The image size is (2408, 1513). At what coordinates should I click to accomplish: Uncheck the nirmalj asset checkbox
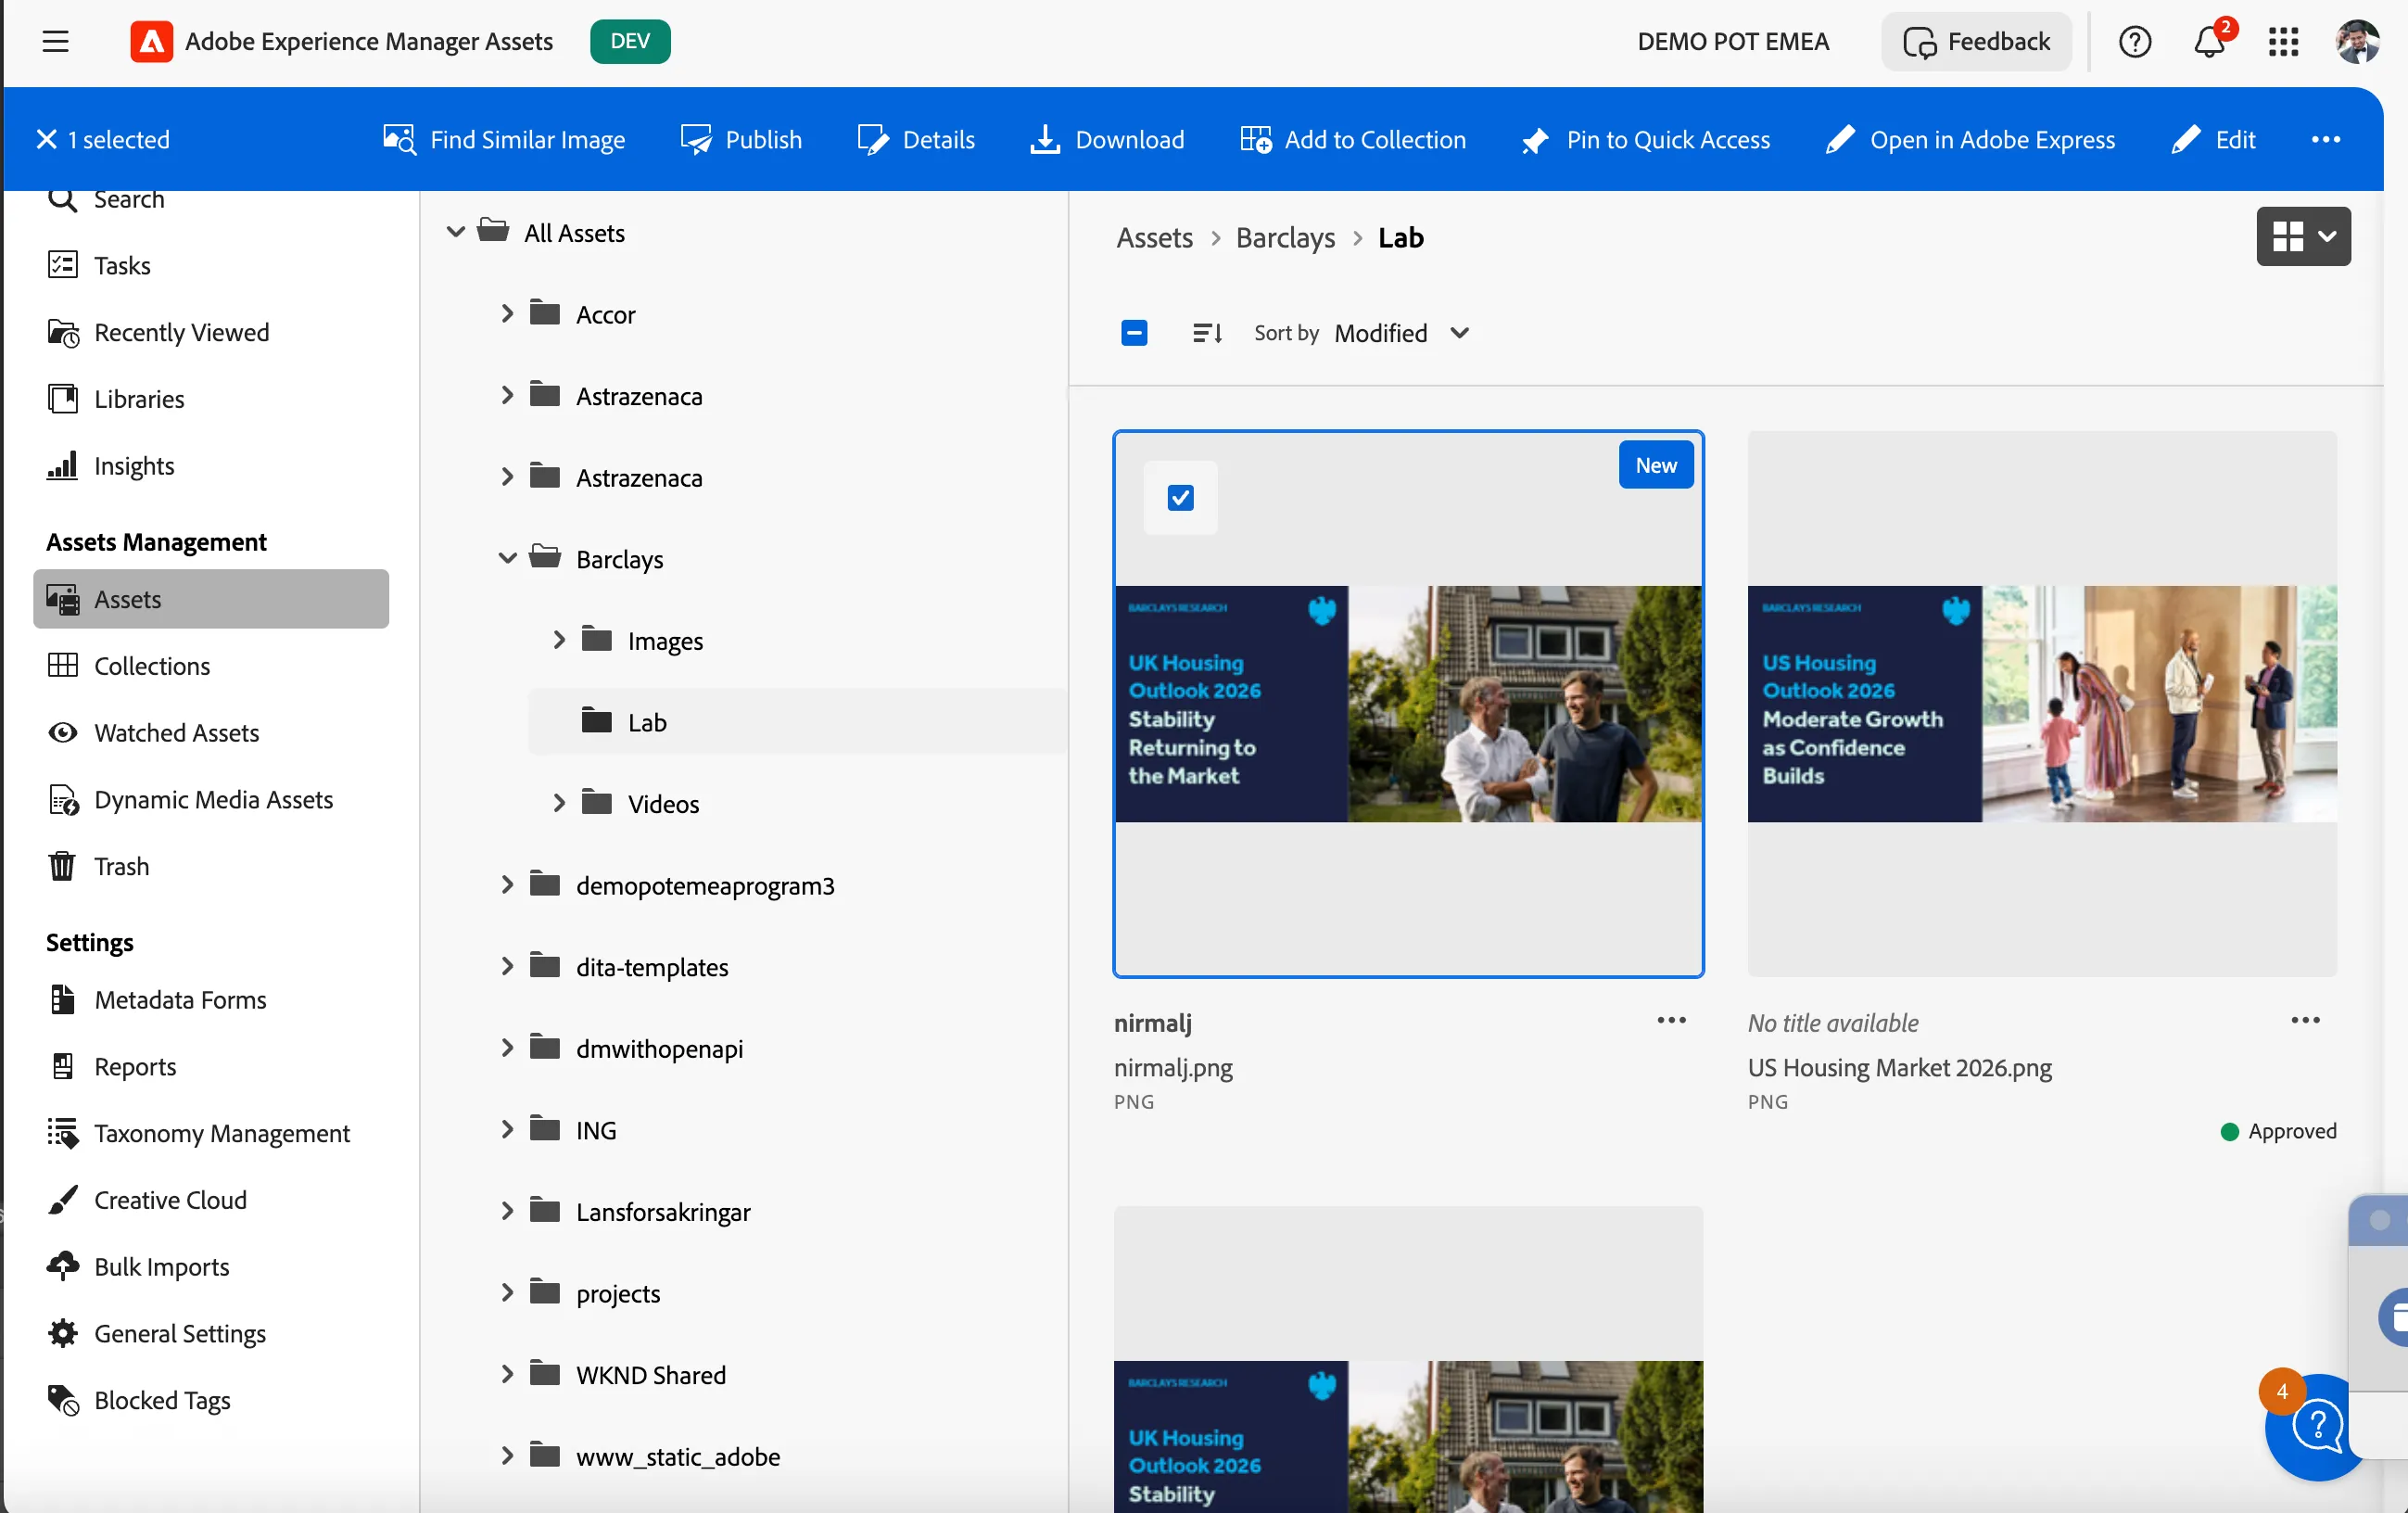tap(1180, 498)
